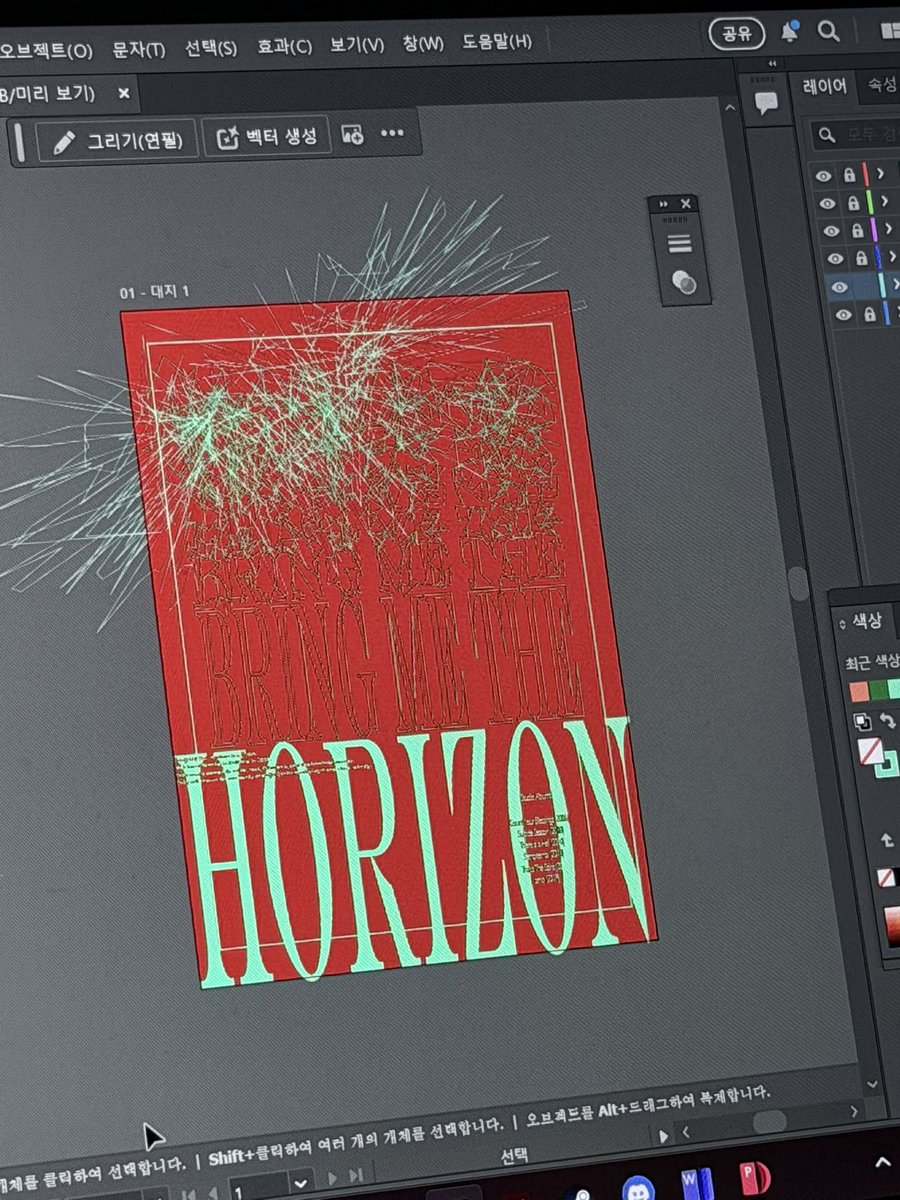Viewport: 900px width, 1200px height.
Task: Click the 공유 share button
Action: point(737,33)
